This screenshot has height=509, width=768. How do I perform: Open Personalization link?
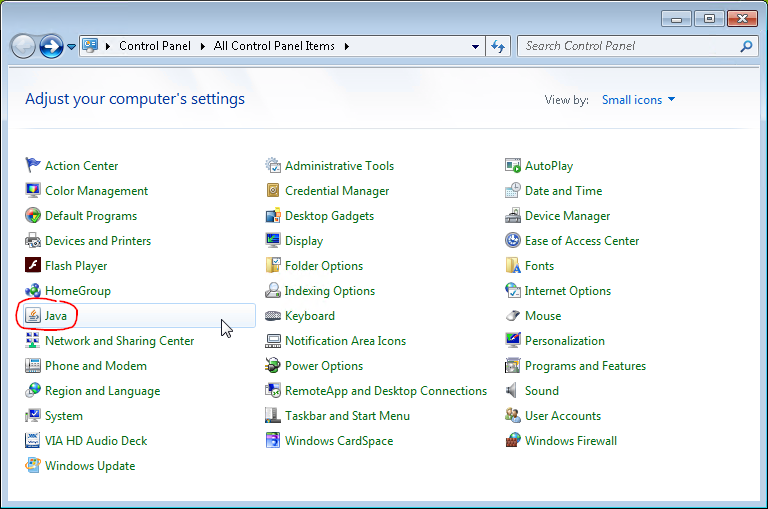click(x=565, y=340)
